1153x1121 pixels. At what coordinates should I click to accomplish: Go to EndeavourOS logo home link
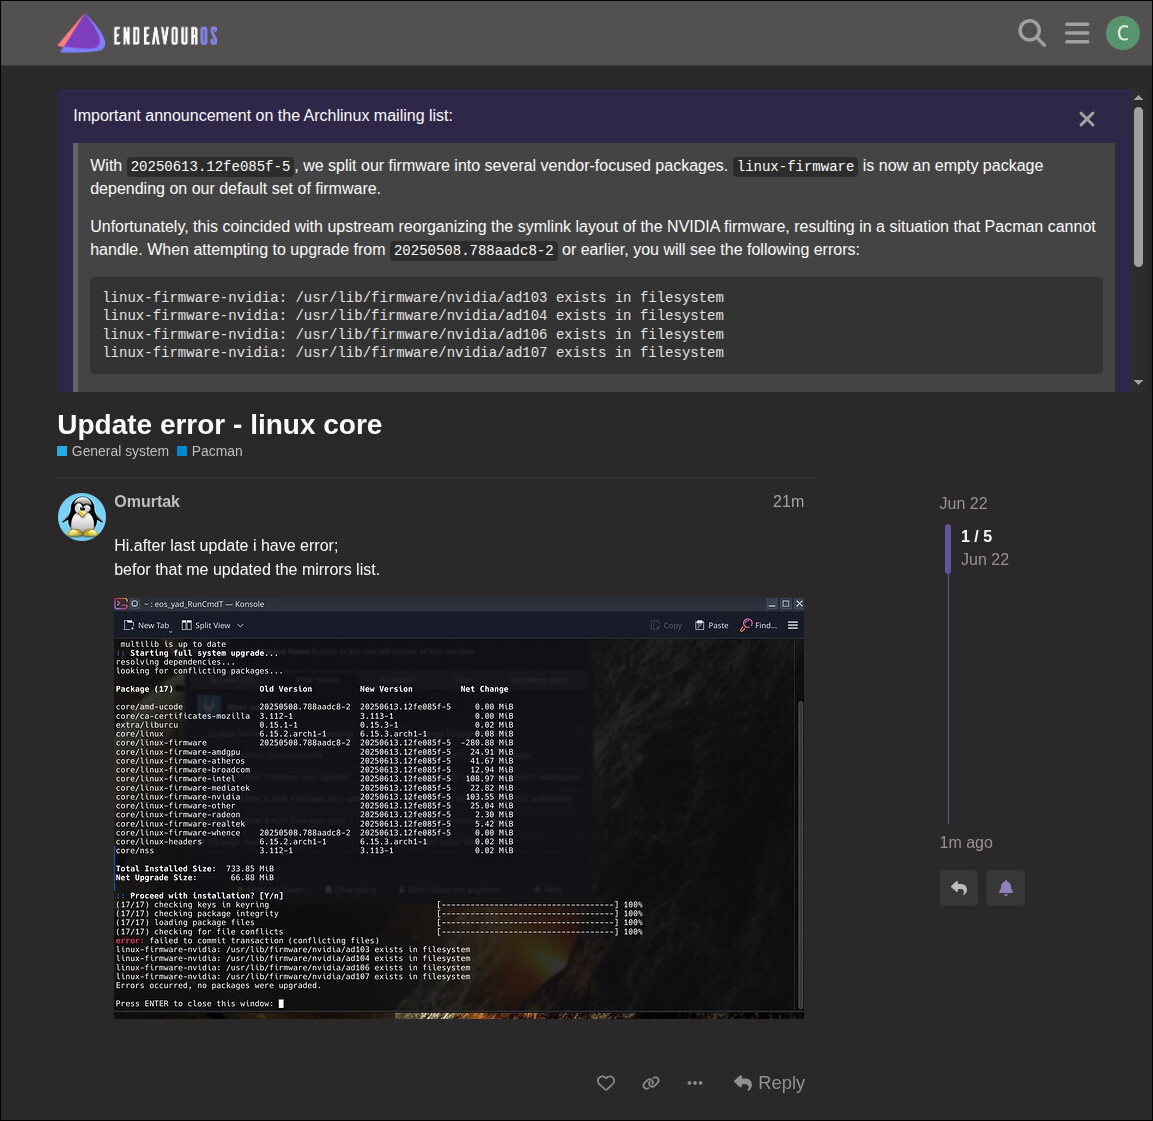[x=138, y=35]
